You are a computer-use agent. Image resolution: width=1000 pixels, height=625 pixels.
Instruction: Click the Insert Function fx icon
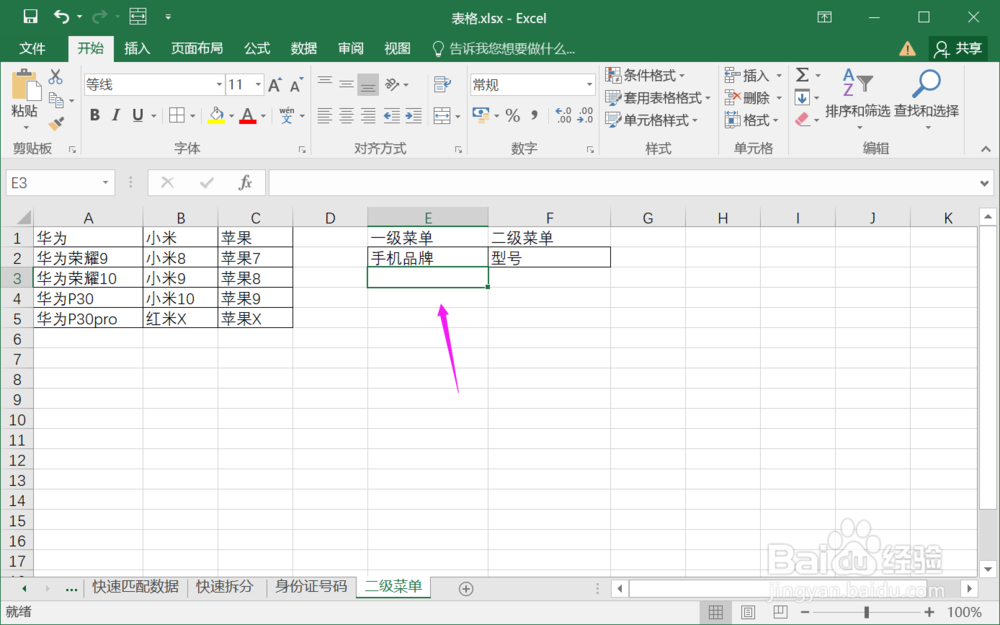tap(245, 183)
